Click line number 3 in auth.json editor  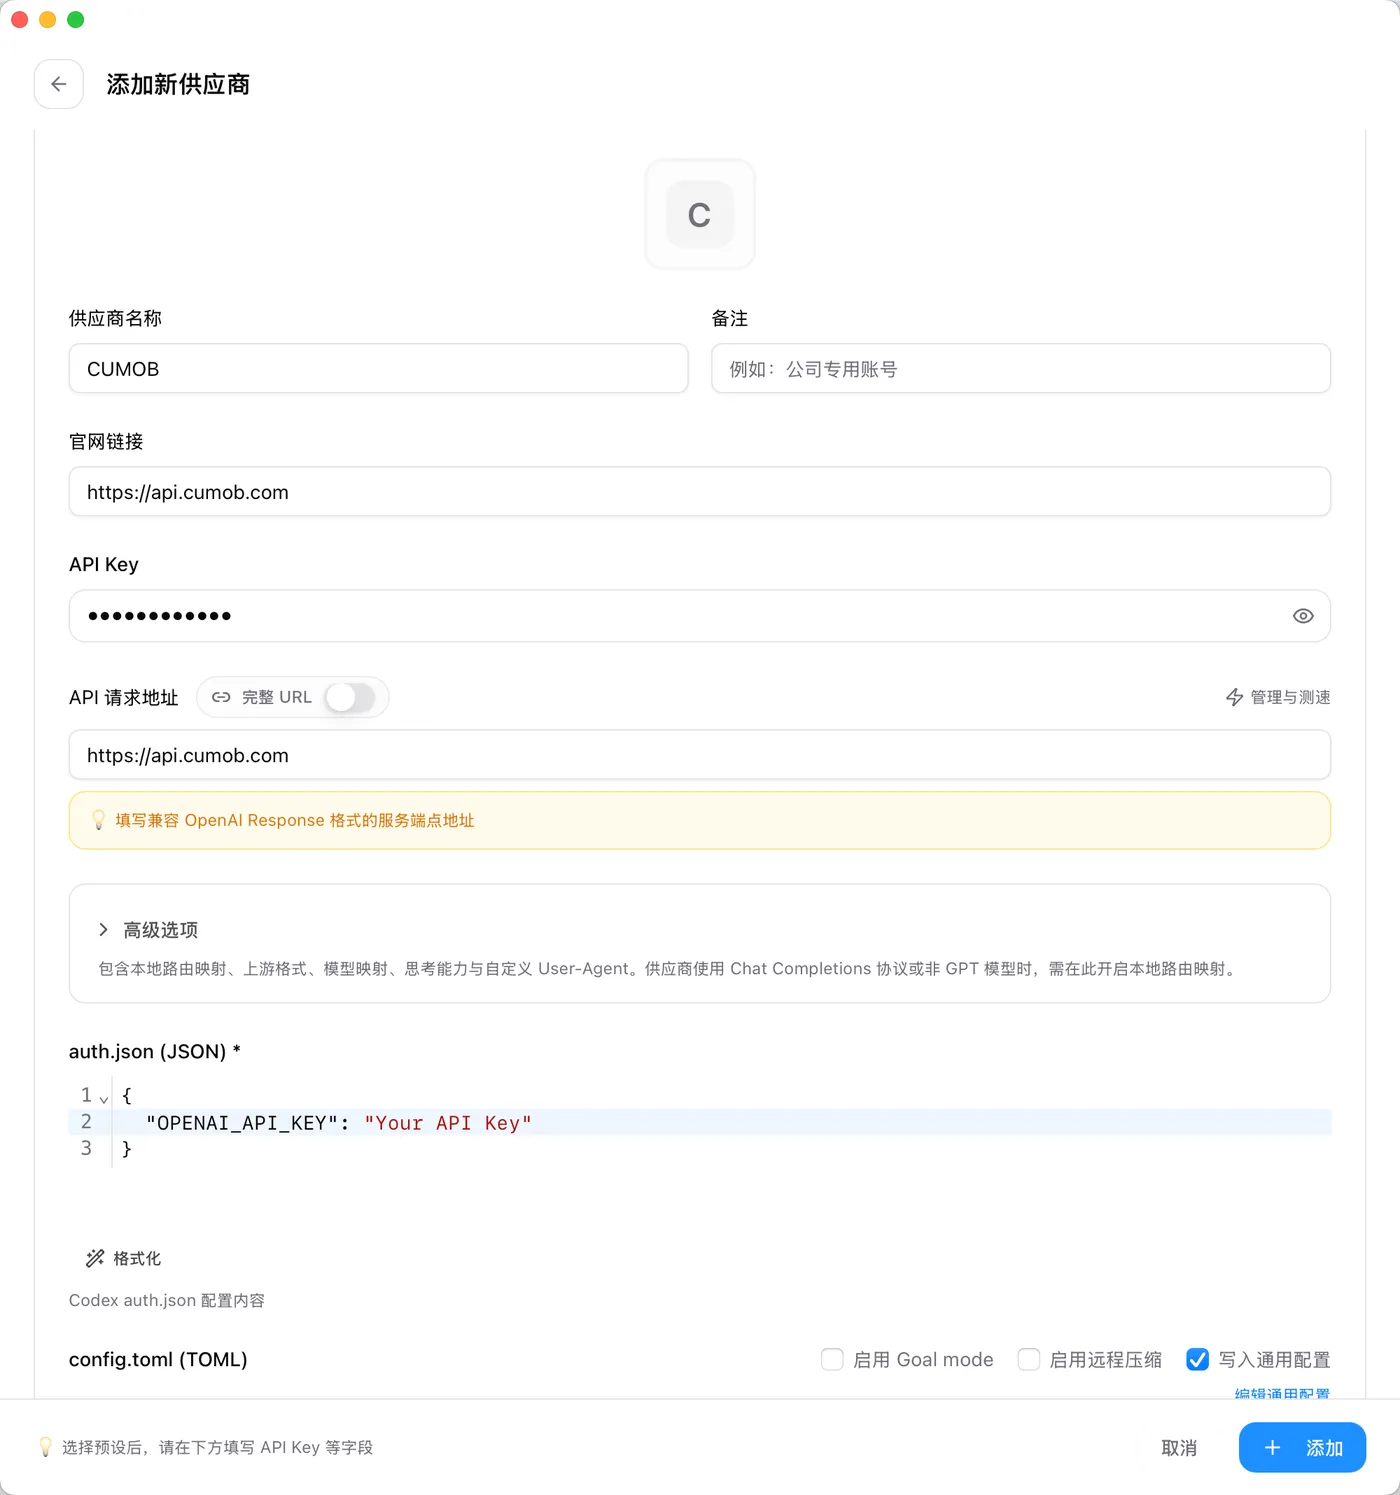pyautogui.click(x=86, y=1148)
